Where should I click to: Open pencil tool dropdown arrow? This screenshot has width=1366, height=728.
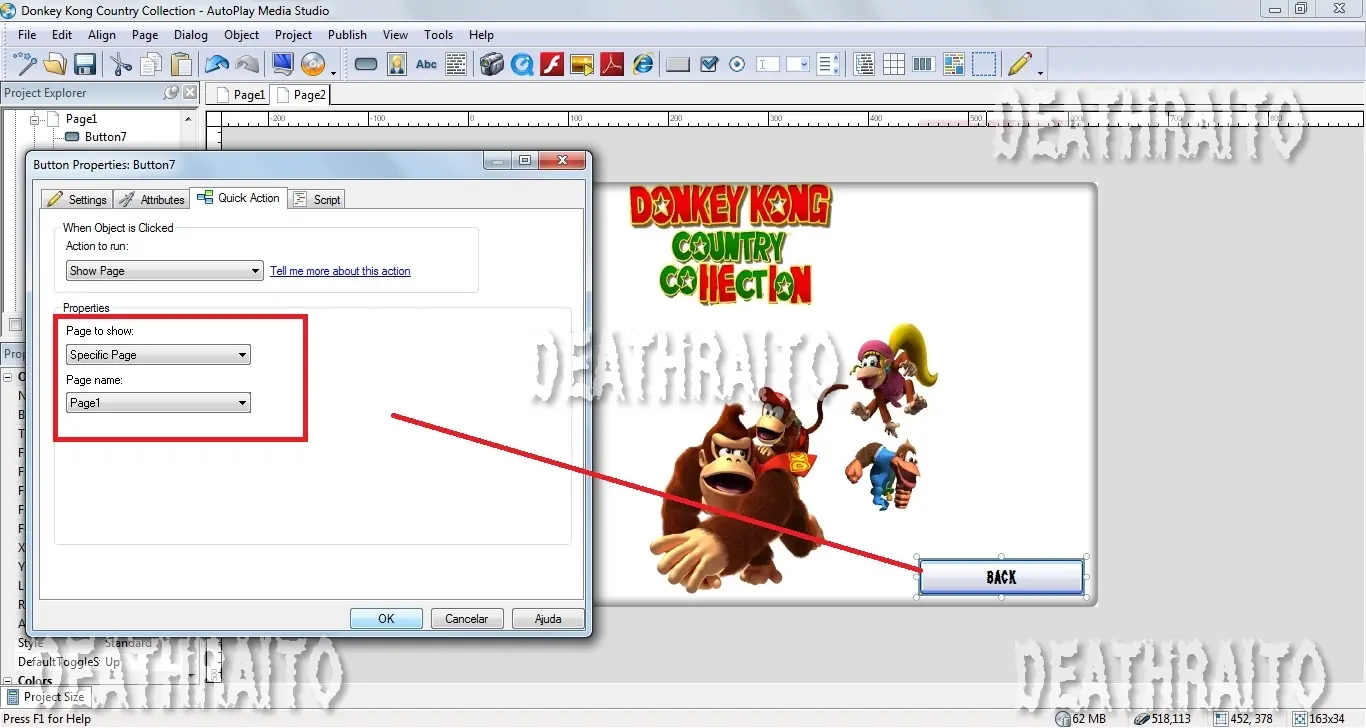tap(1040, 72)
